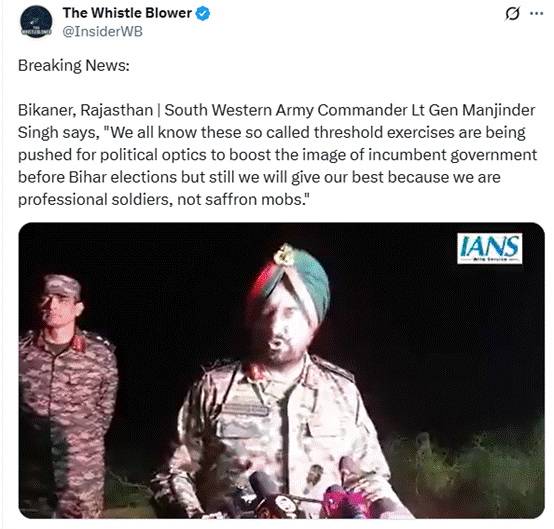Open the tweet's more options menu
This screenshot has width=554, height=529.
coord(536,14)
